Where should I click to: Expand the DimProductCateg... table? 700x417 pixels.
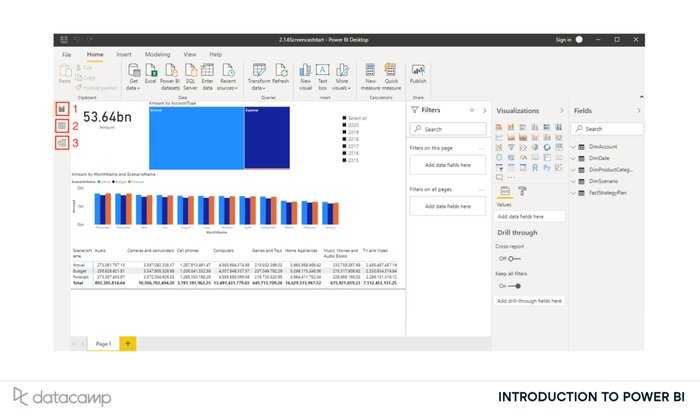pyautogui.click(x=574, y=170)
